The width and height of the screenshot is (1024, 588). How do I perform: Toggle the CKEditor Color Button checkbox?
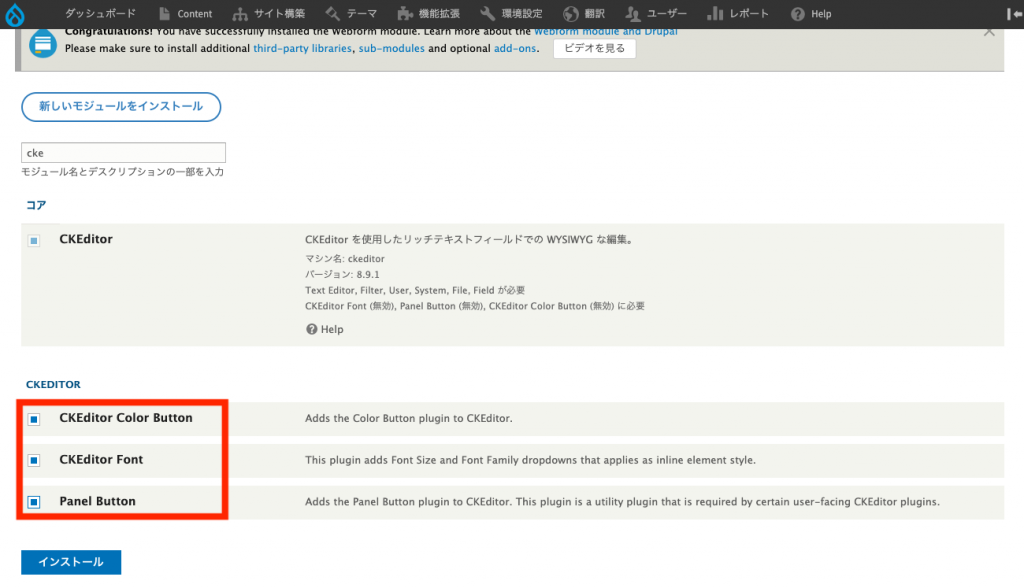(x=34, y=419)
